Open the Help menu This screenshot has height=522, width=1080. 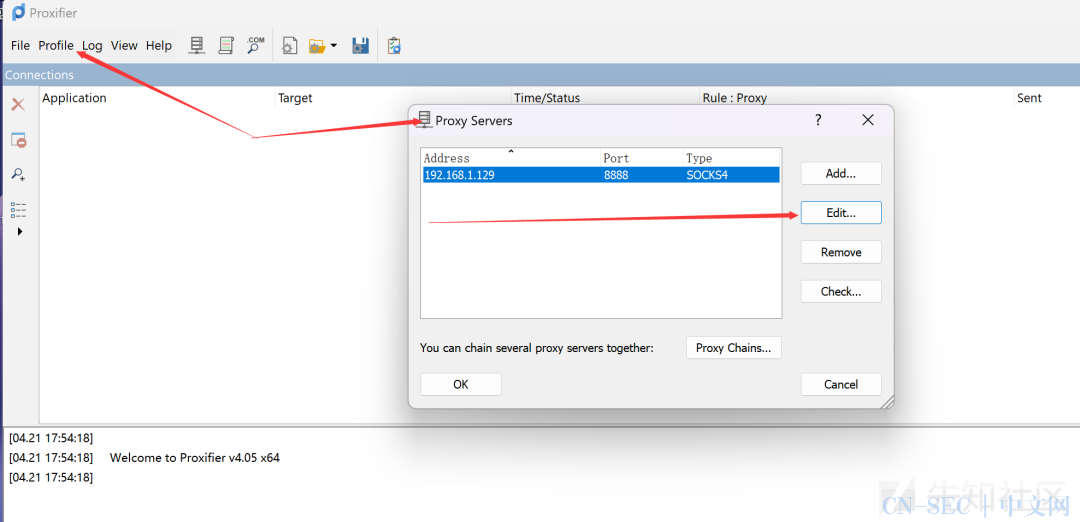pyautogui.click(x=158, y=45)
